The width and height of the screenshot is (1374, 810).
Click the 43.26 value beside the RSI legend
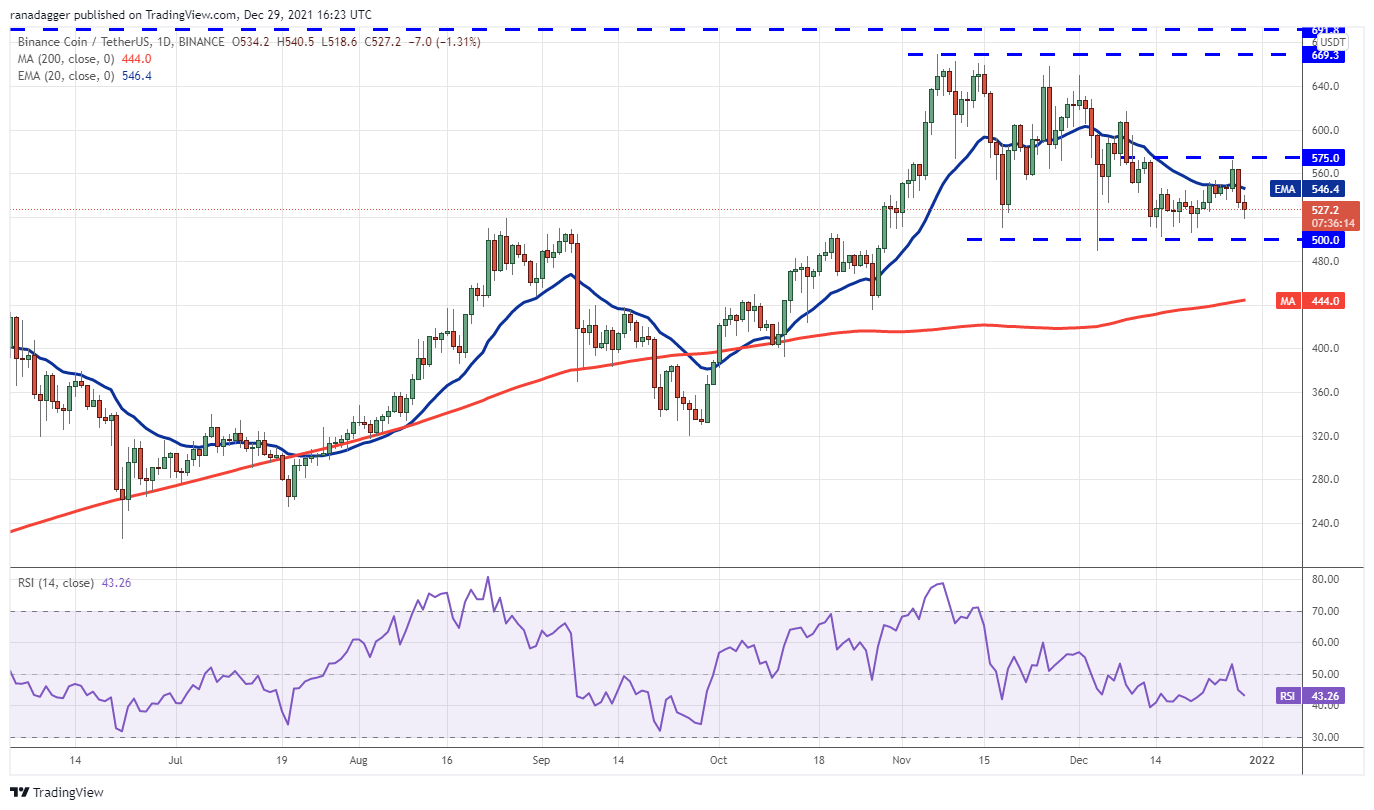(117, 582)
